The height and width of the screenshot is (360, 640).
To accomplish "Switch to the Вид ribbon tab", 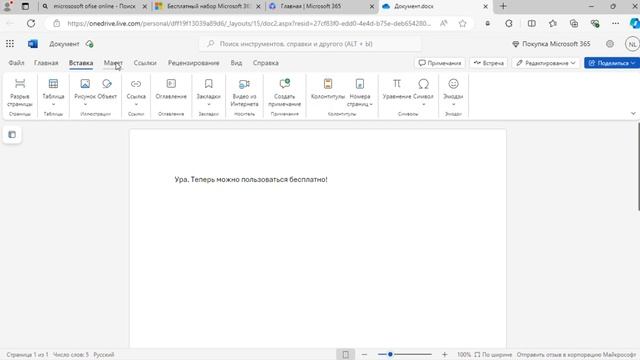I will (236, 63).
